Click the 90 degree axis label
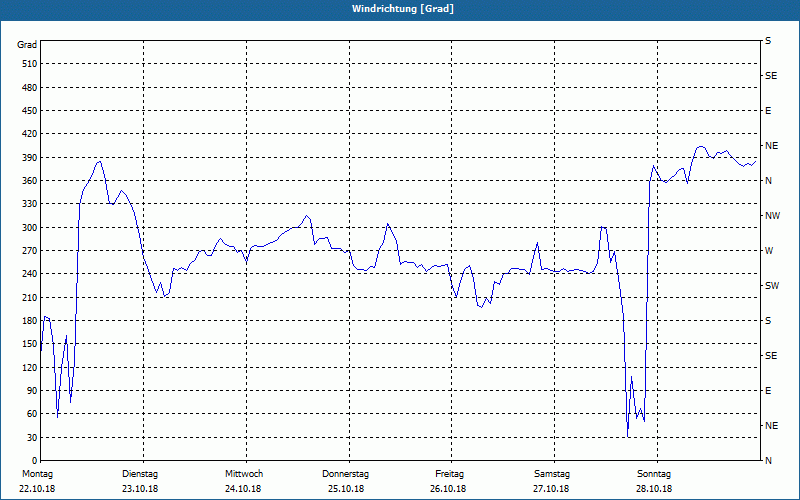 click(x=32, y=391)
